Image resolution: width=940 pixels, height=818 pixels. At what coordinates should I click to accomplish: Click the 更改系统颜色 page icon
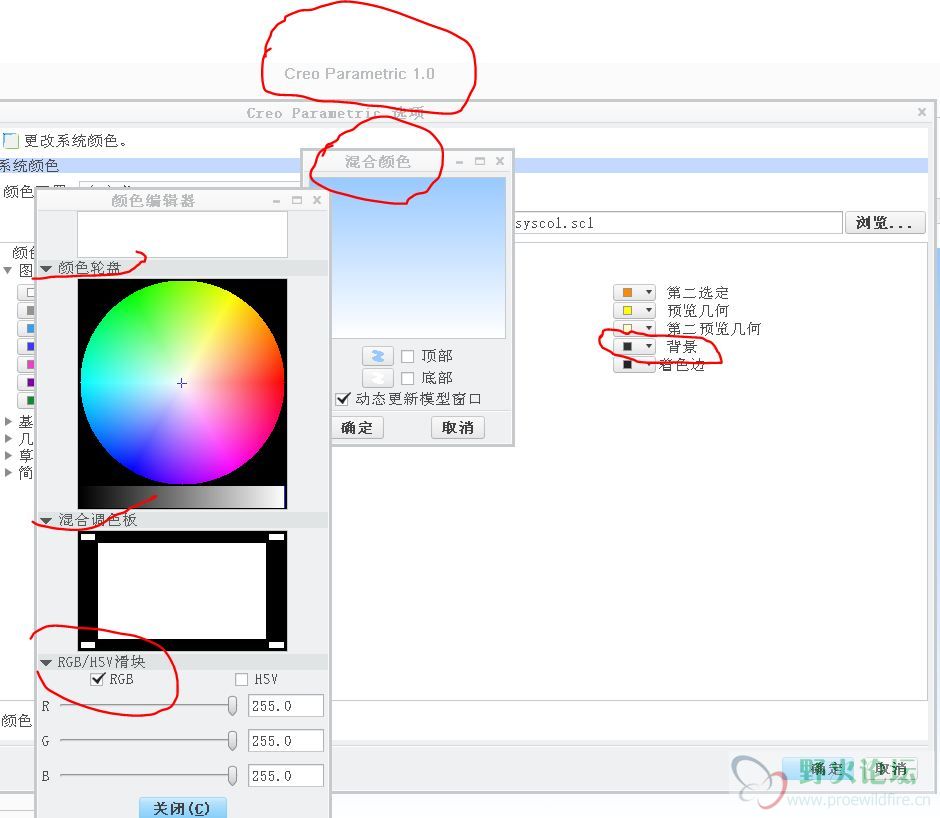[10, 141]
